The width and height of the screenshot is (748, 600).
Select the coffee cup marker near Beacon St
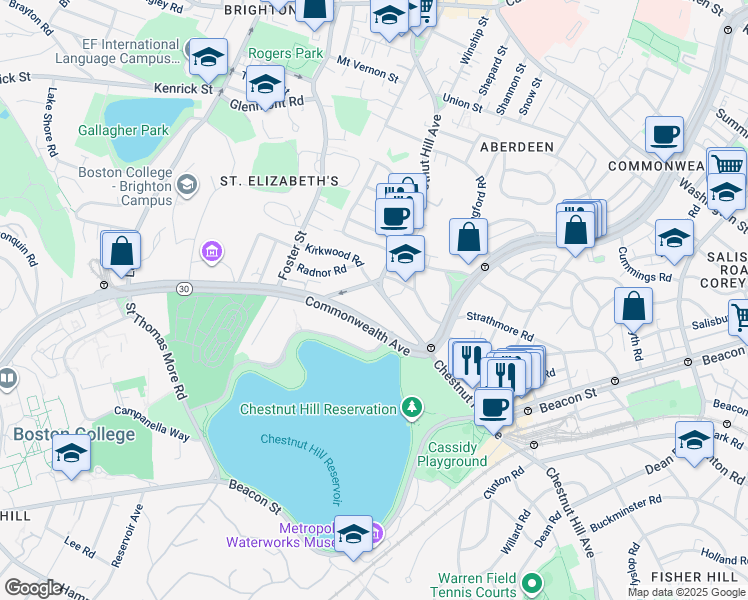[x=494, y=410]
